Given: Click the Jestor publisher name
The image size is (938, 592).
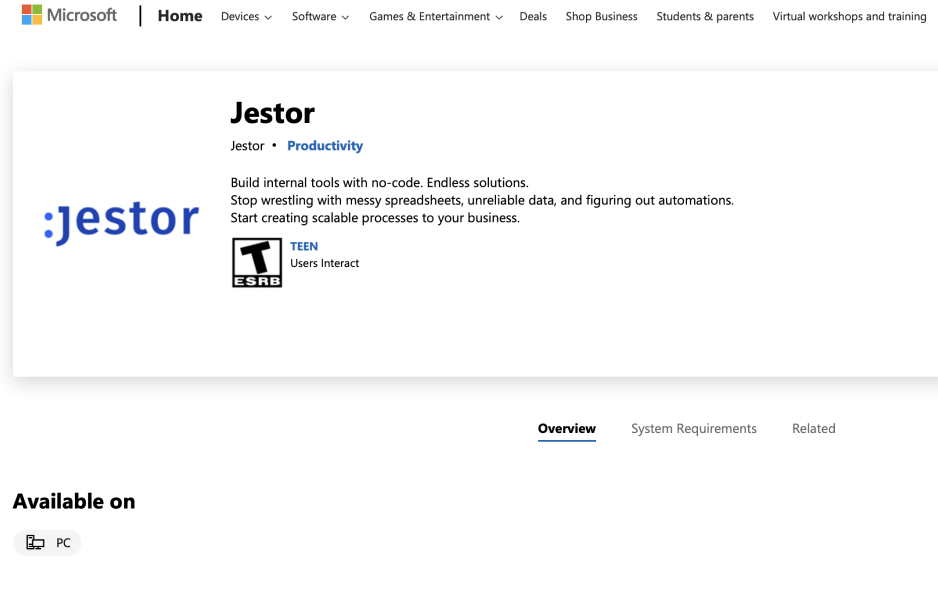Looking at the screenshot, I should click(247, 146).
